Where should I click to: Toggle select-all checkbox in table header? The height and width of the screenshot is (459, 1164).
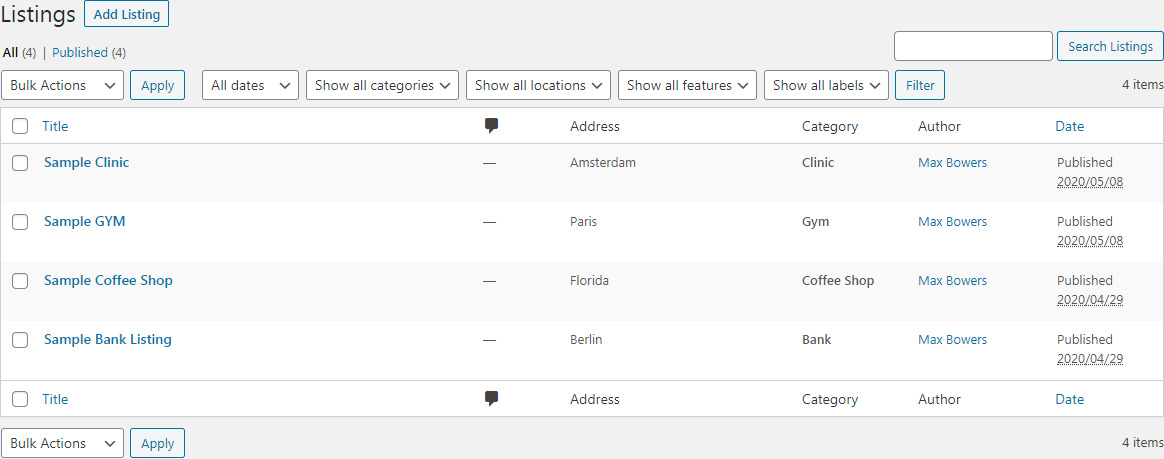[20, 126]
